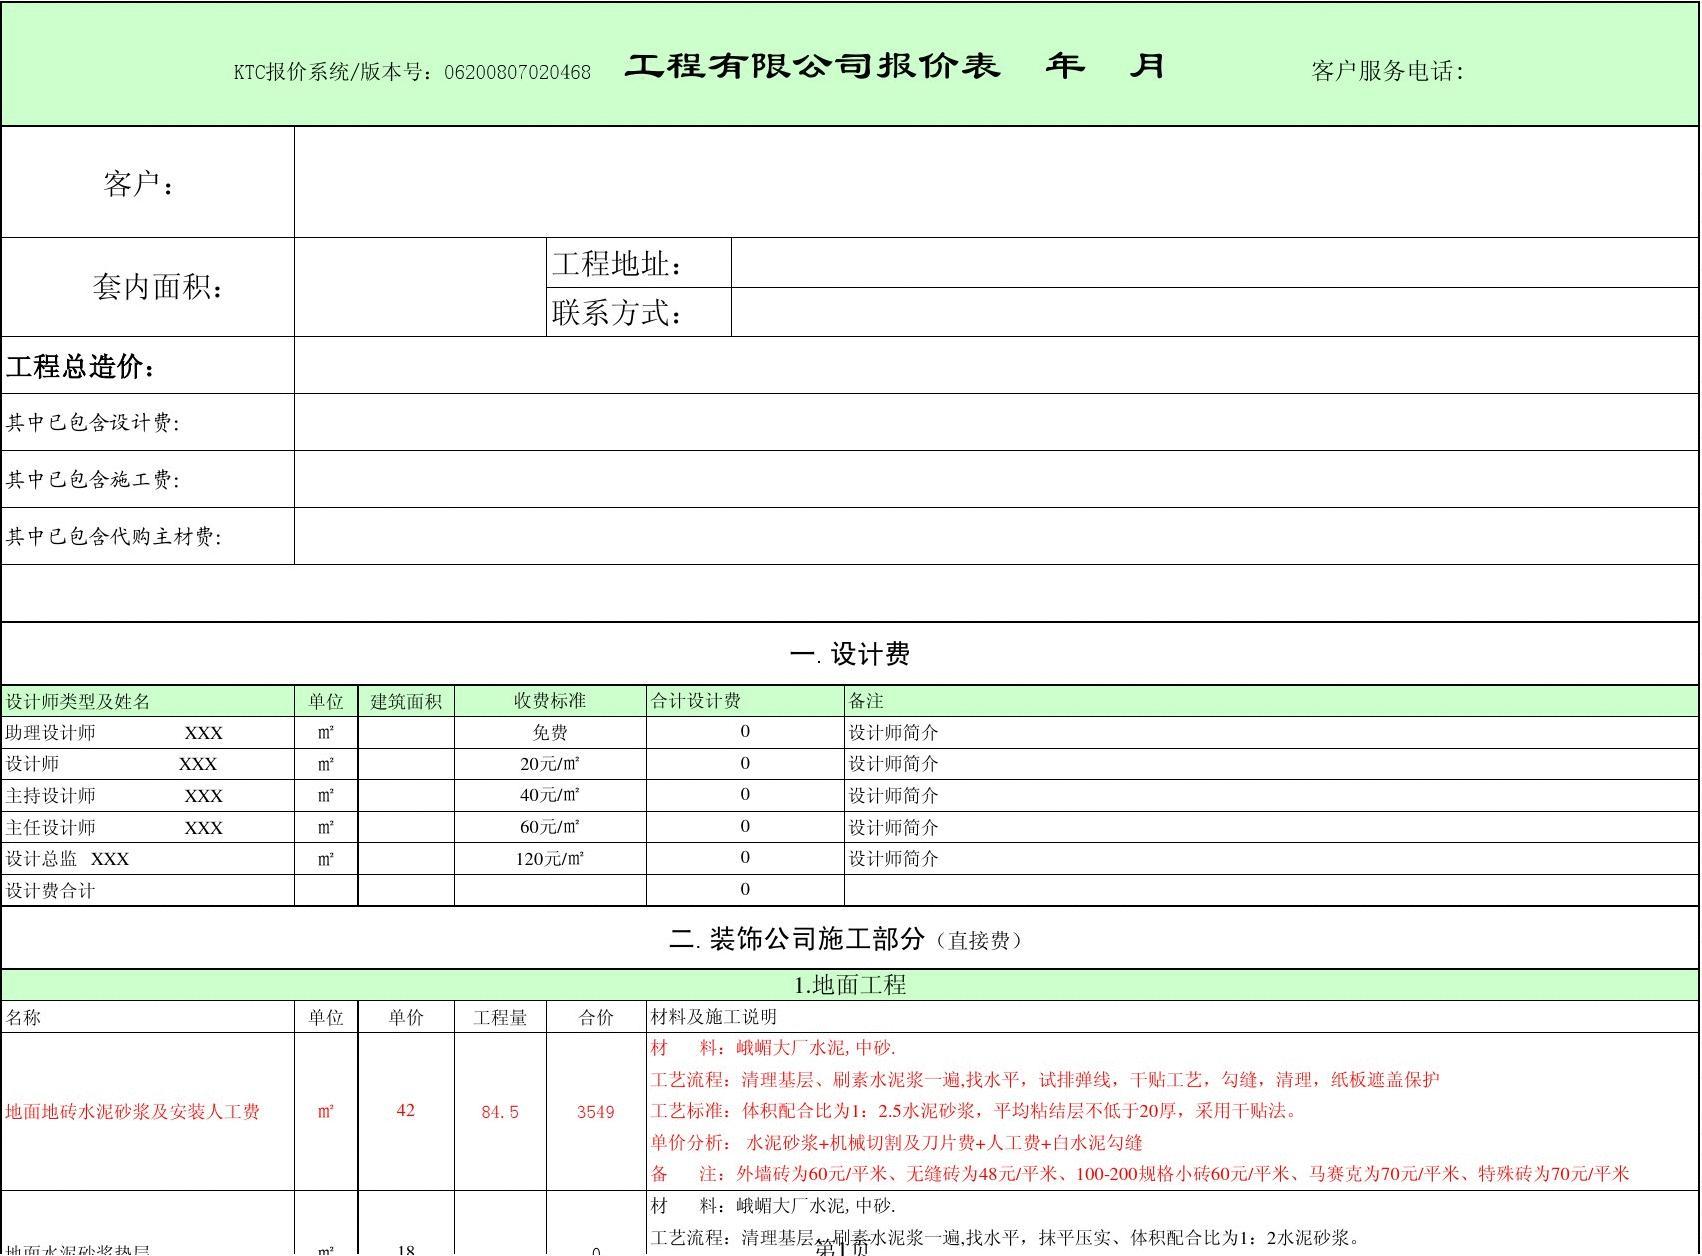The height and width of the screenshot is (1256, 1702).
Task: Click 设计师简介 in the 助理设计师 row
Action: point(894,732)
